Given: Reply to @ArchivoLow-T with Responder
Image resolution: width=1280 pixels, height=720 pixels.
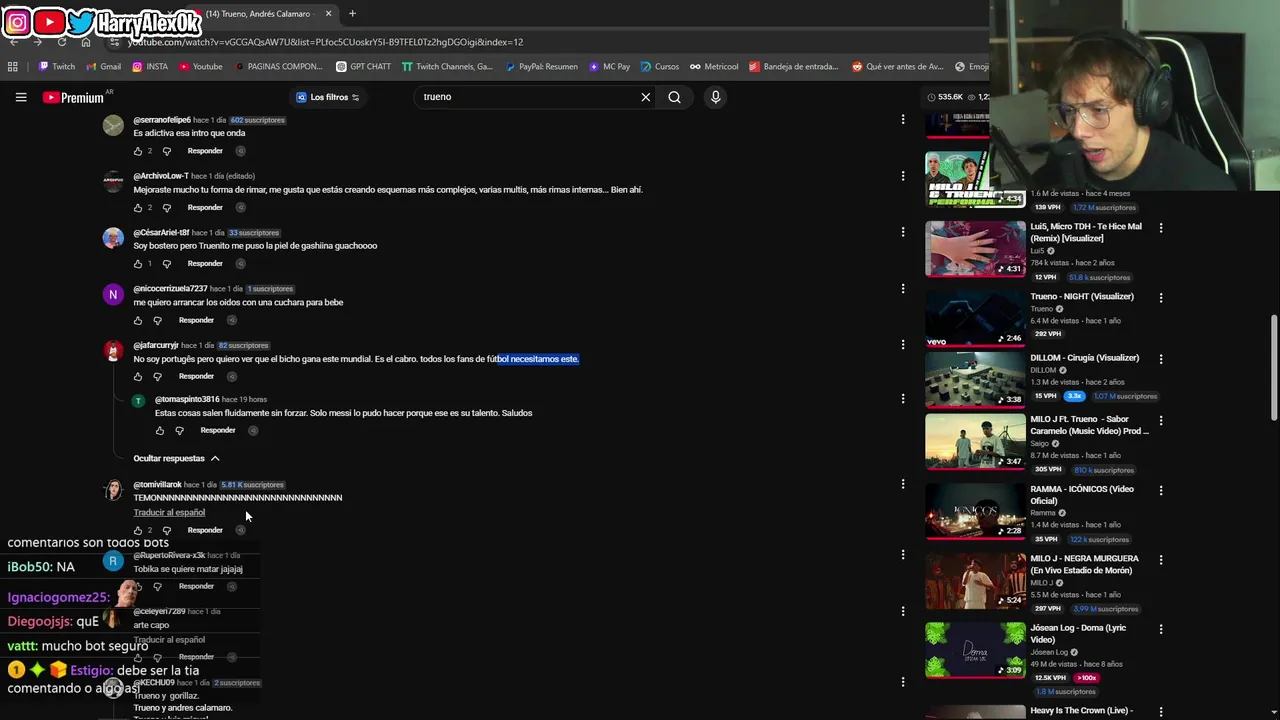Looking at the screenshot, I should [x=205, y=208].
